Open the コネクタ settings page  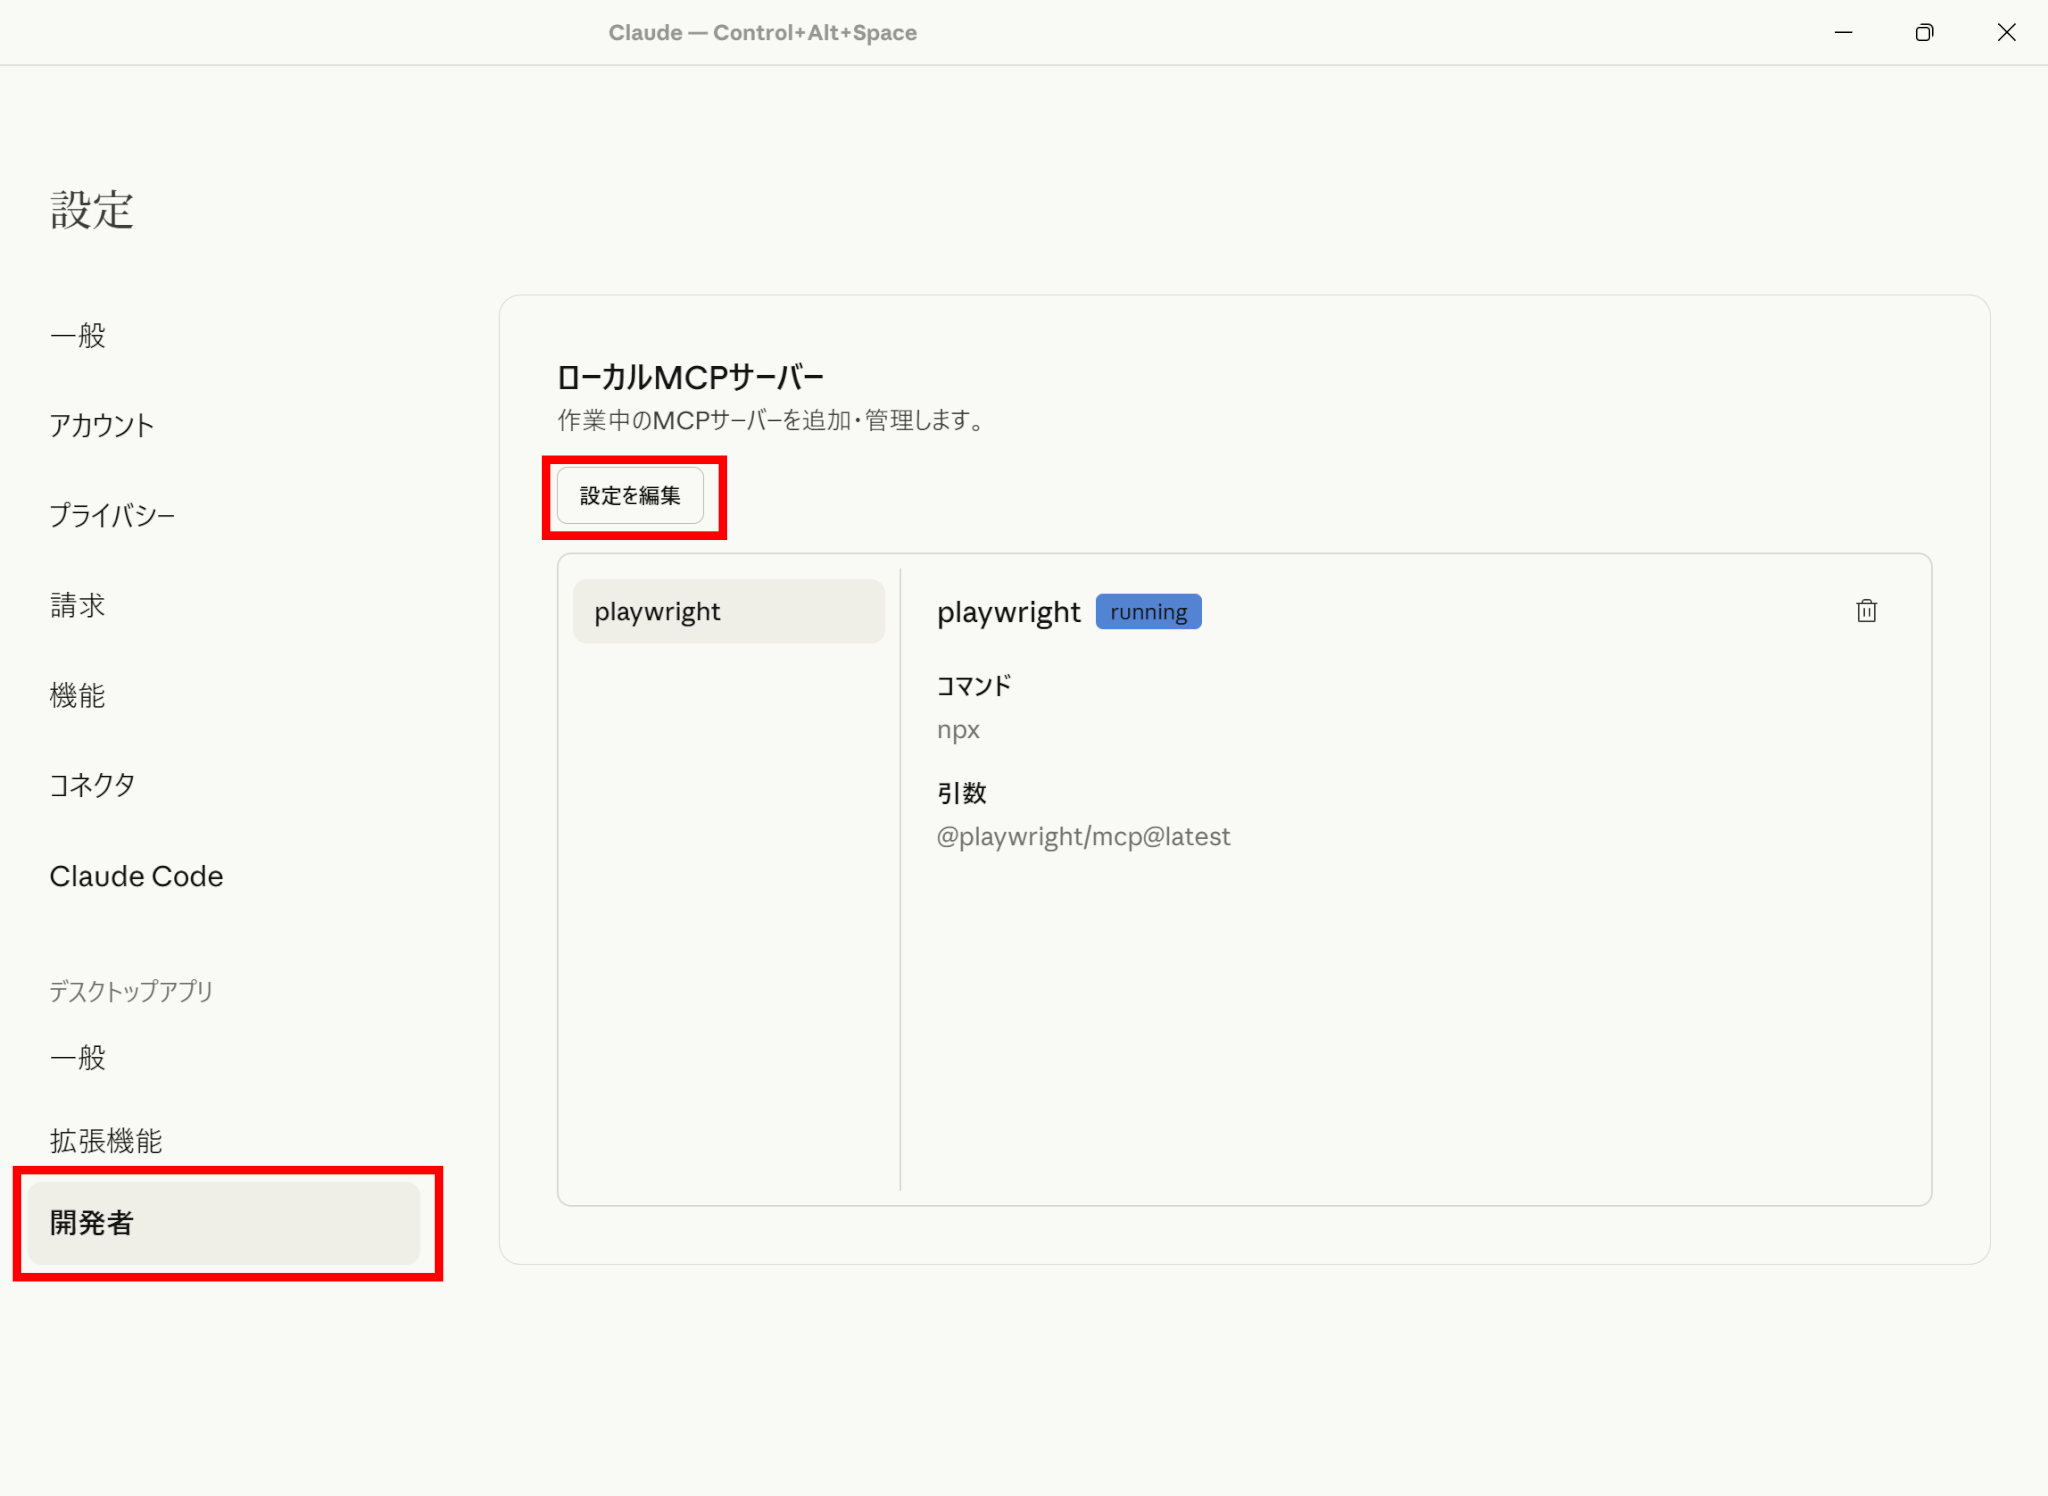coord(92,786)
